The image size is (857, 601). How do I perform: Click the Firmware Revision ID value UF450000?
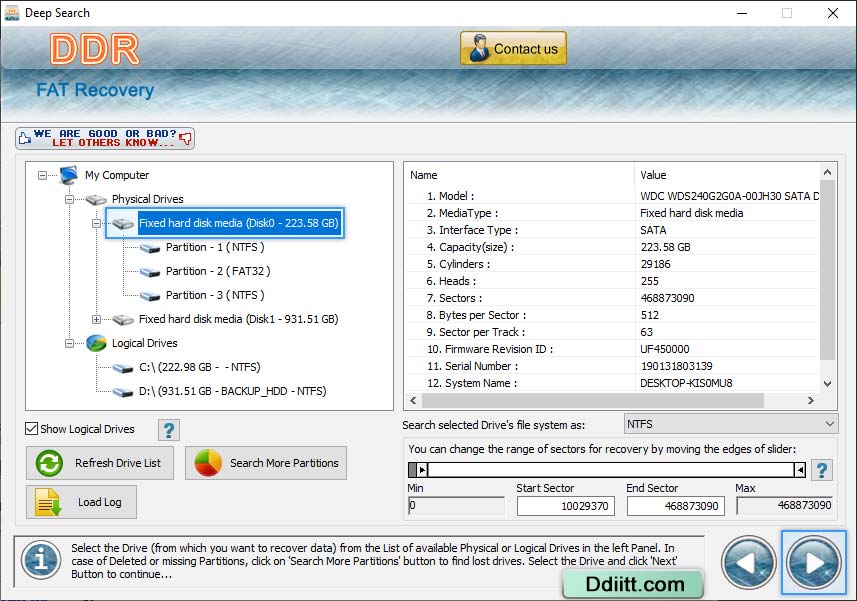coord(665,349)
